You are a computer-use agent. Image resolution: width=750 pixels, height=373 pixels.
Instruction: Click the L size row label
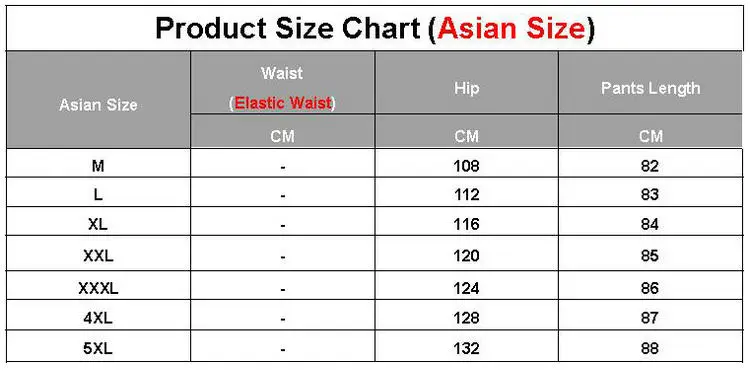click(98, 195)
